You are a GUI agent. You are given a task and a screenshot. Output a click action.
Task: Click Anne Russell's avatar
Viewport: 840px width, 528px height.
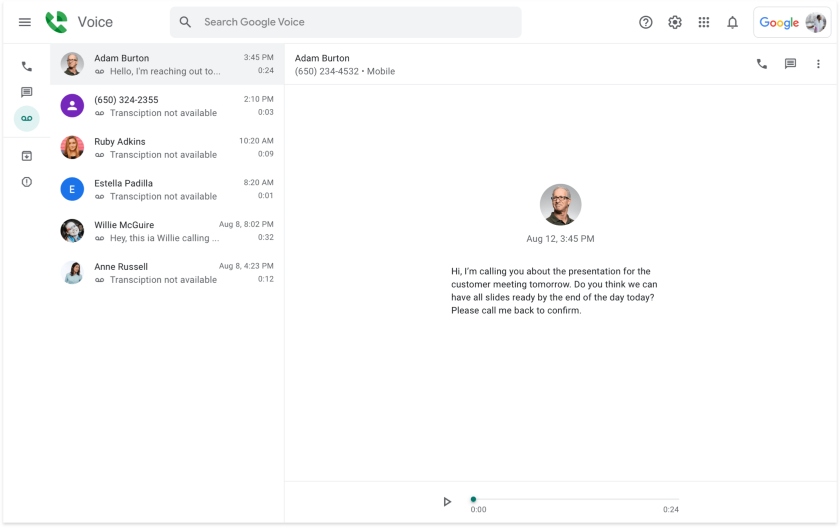pos(72,273)
